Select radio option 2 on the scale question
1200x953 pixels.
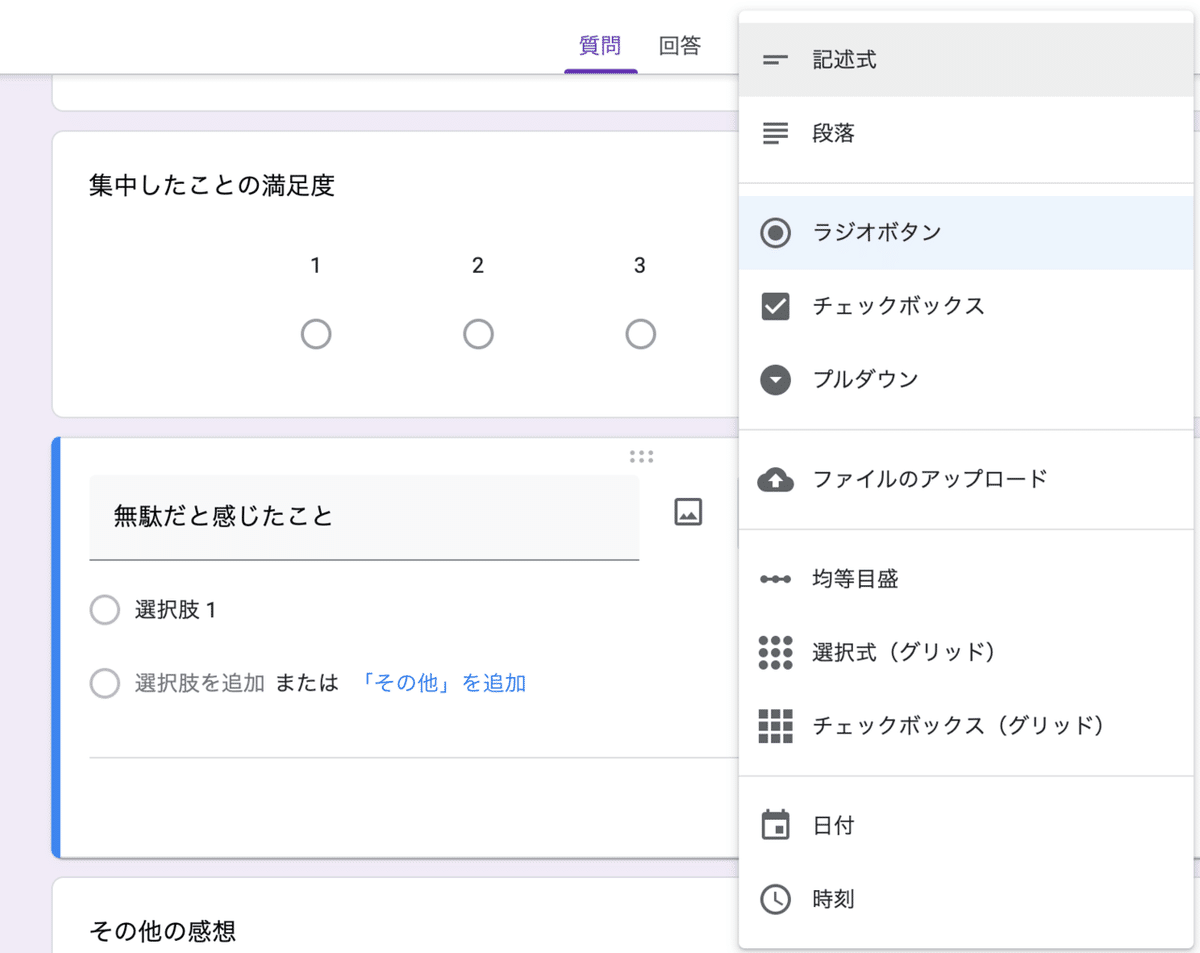(x=478, y=334)
